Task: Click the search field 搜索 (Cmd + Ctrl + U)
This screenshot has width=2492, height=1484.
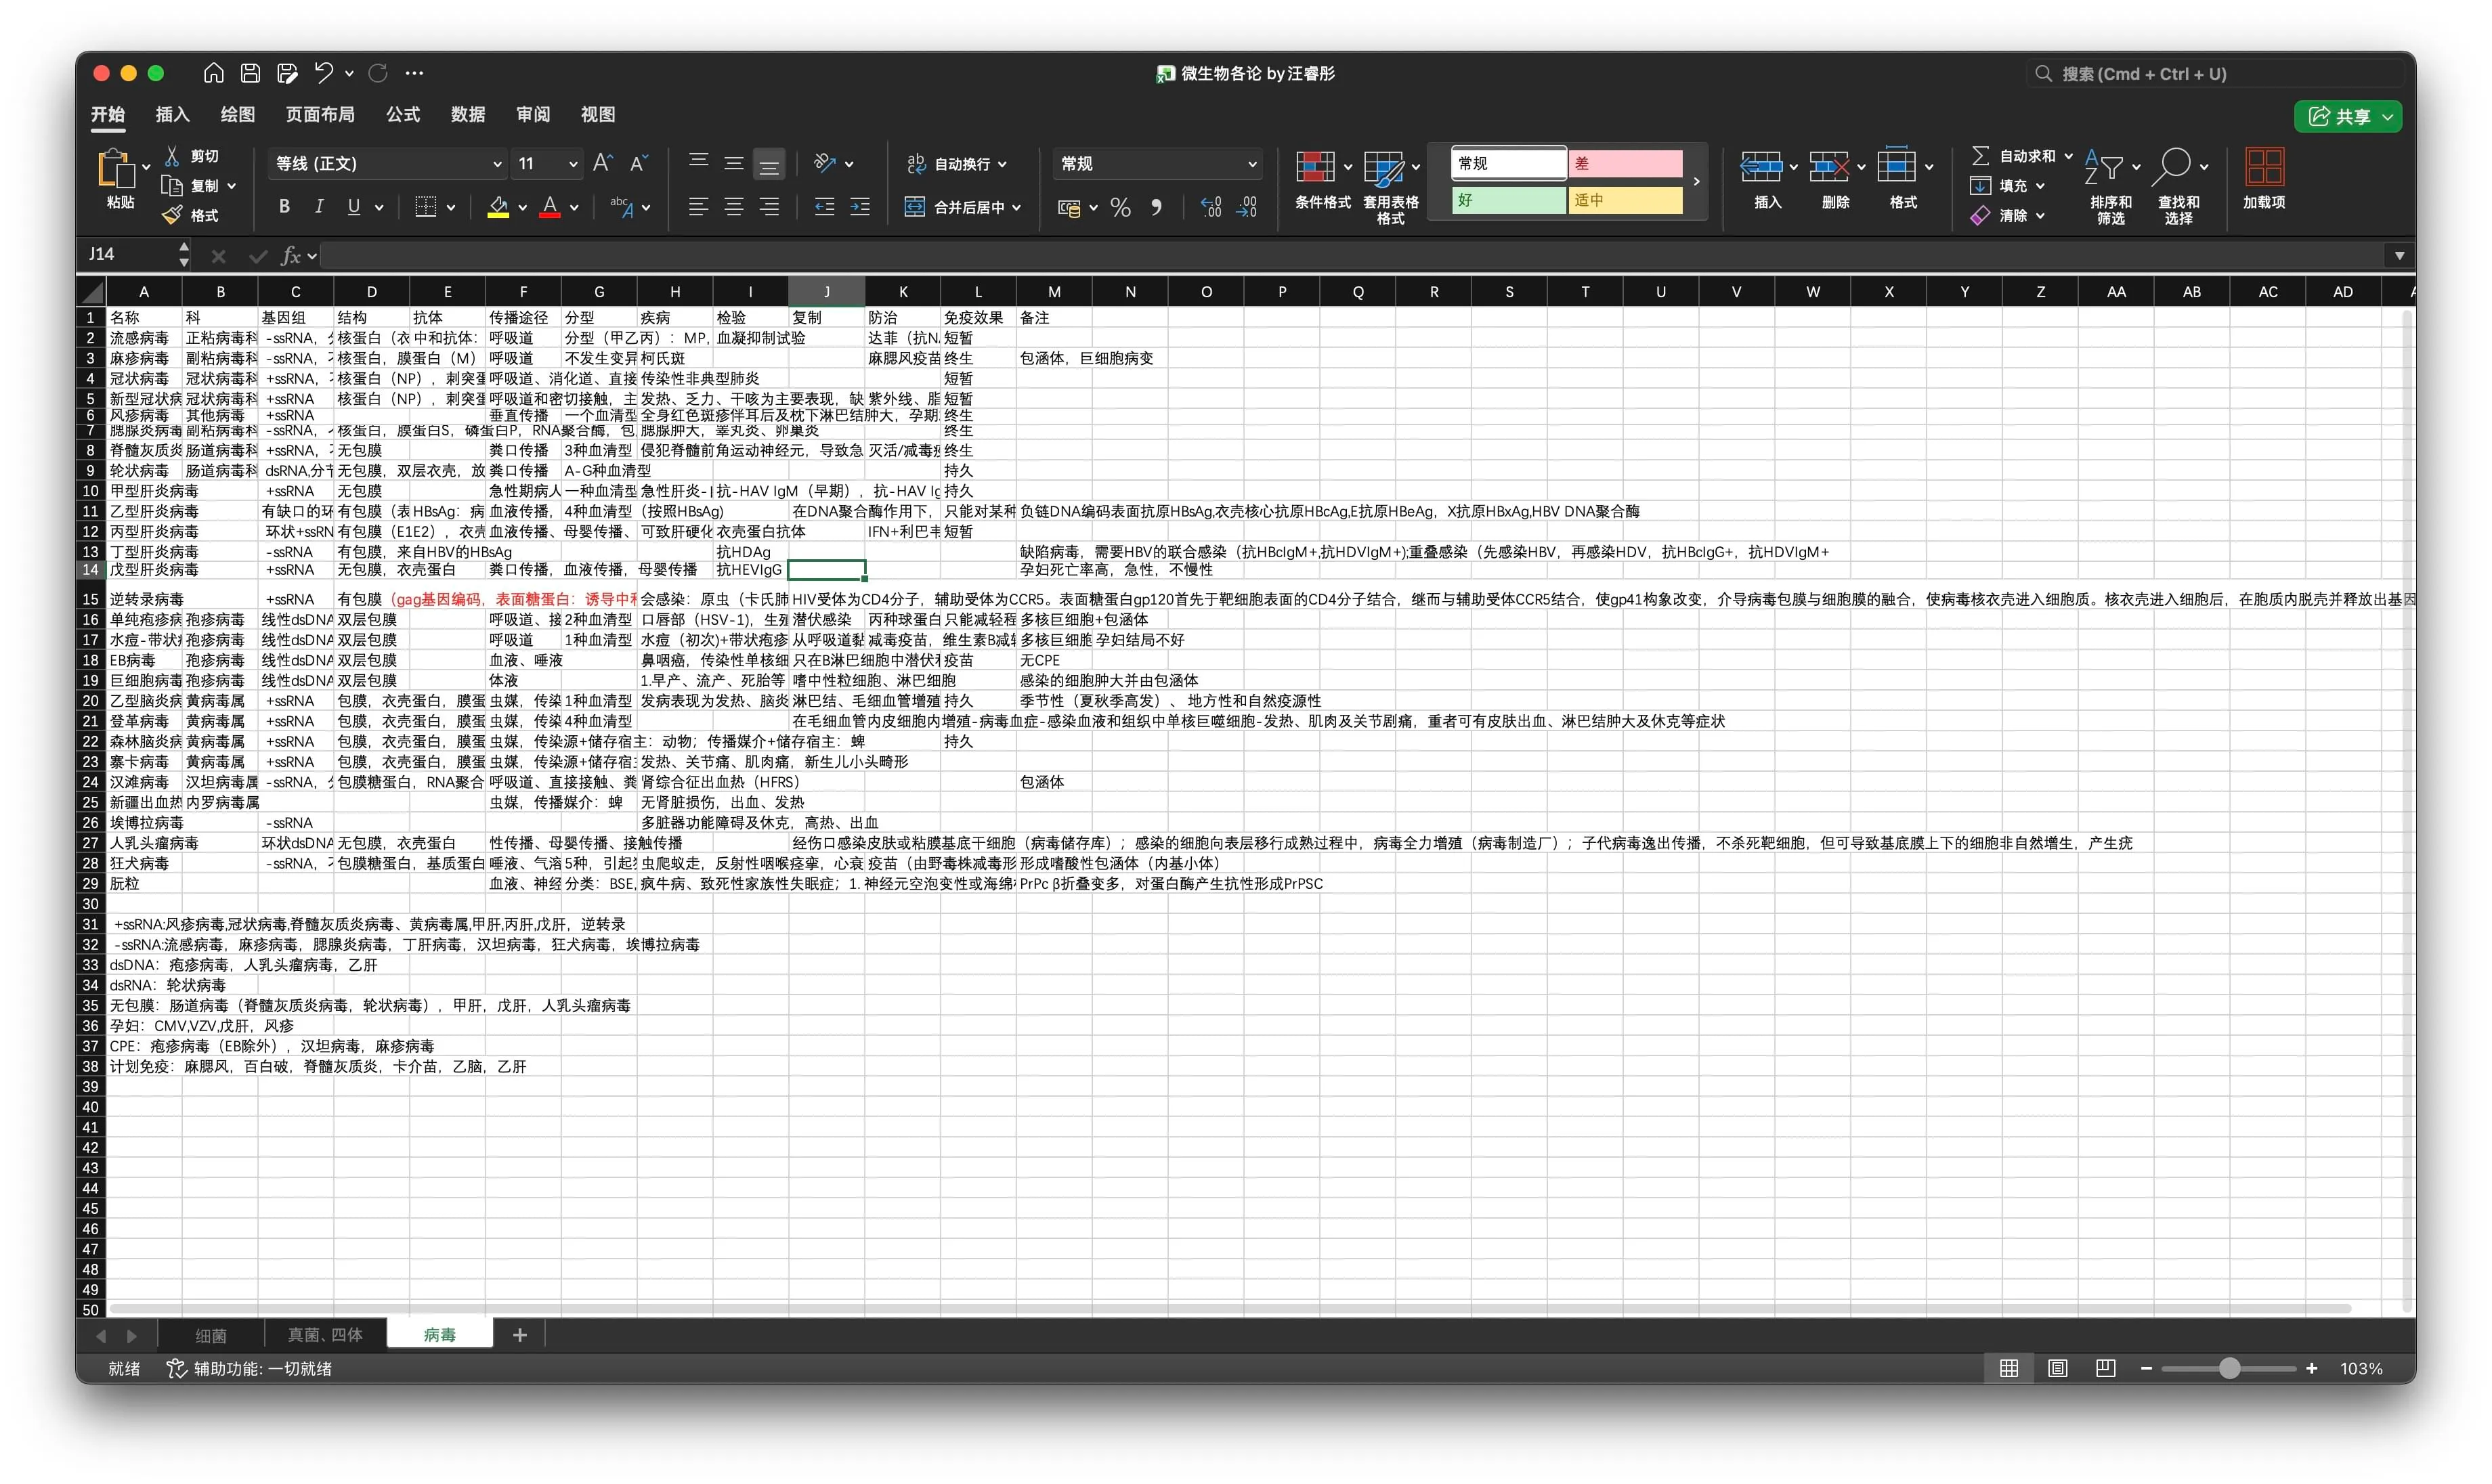Action: pyautogui.click(x=2216, y=74)
